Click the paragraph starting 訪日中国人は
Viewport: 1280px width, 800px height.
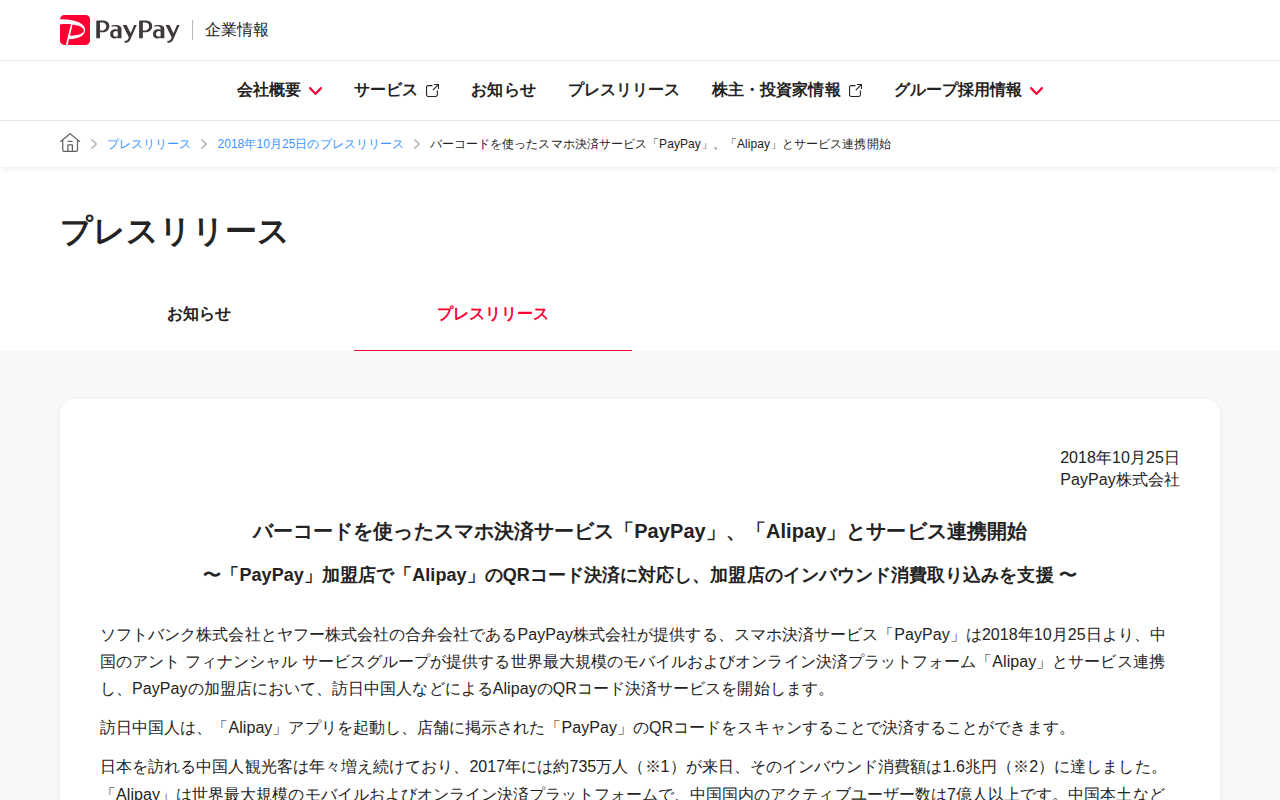585,728
